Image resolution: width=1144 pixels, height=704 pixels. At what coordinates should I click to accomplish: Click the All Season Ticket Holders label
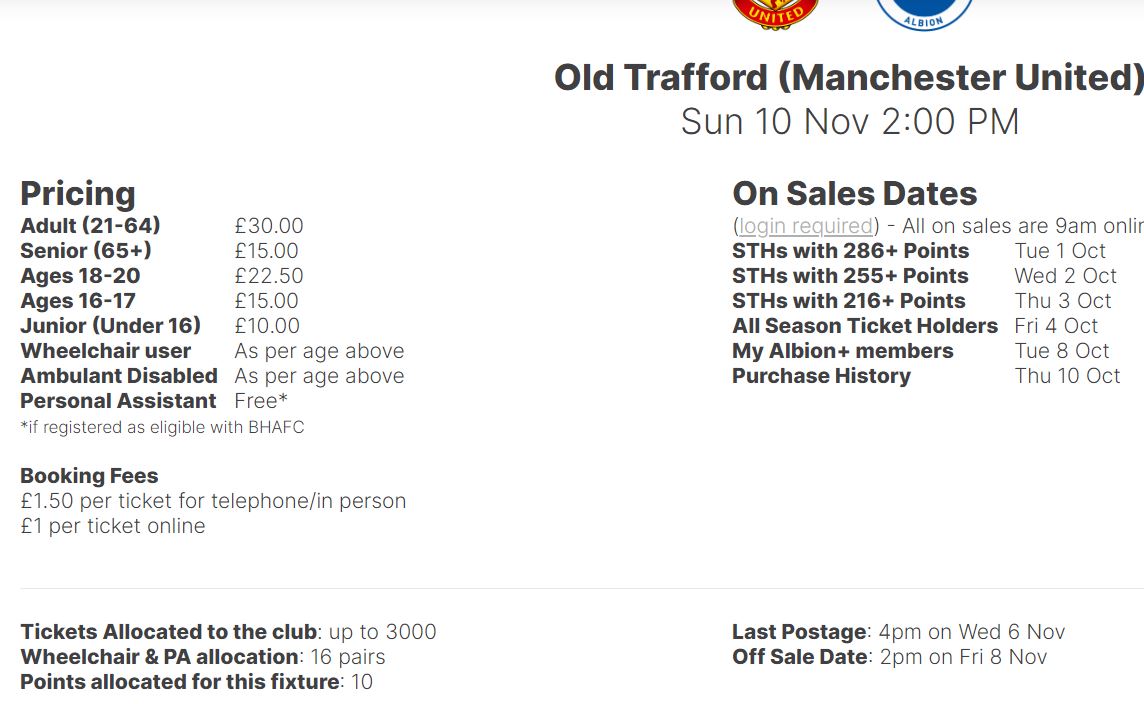point(865,325)
